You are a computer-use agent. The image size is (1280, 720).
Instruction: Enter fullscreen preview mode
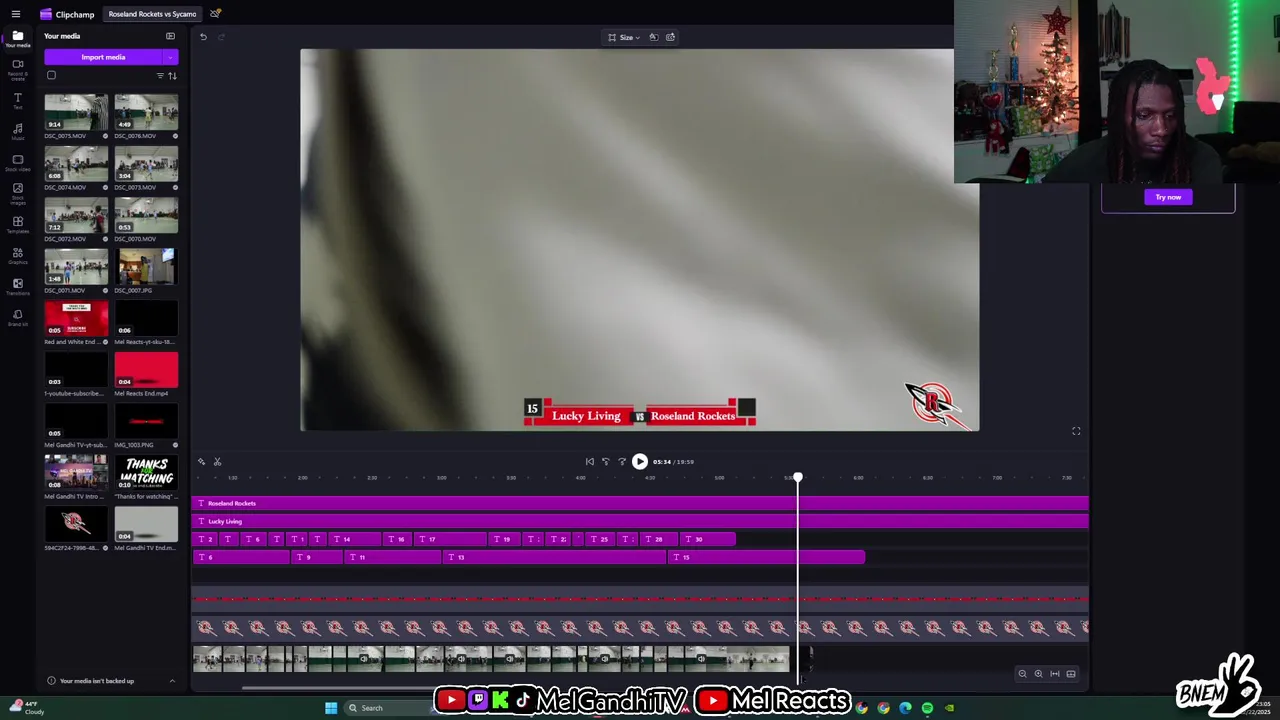pyautogui.click(x=1076, y=431)
